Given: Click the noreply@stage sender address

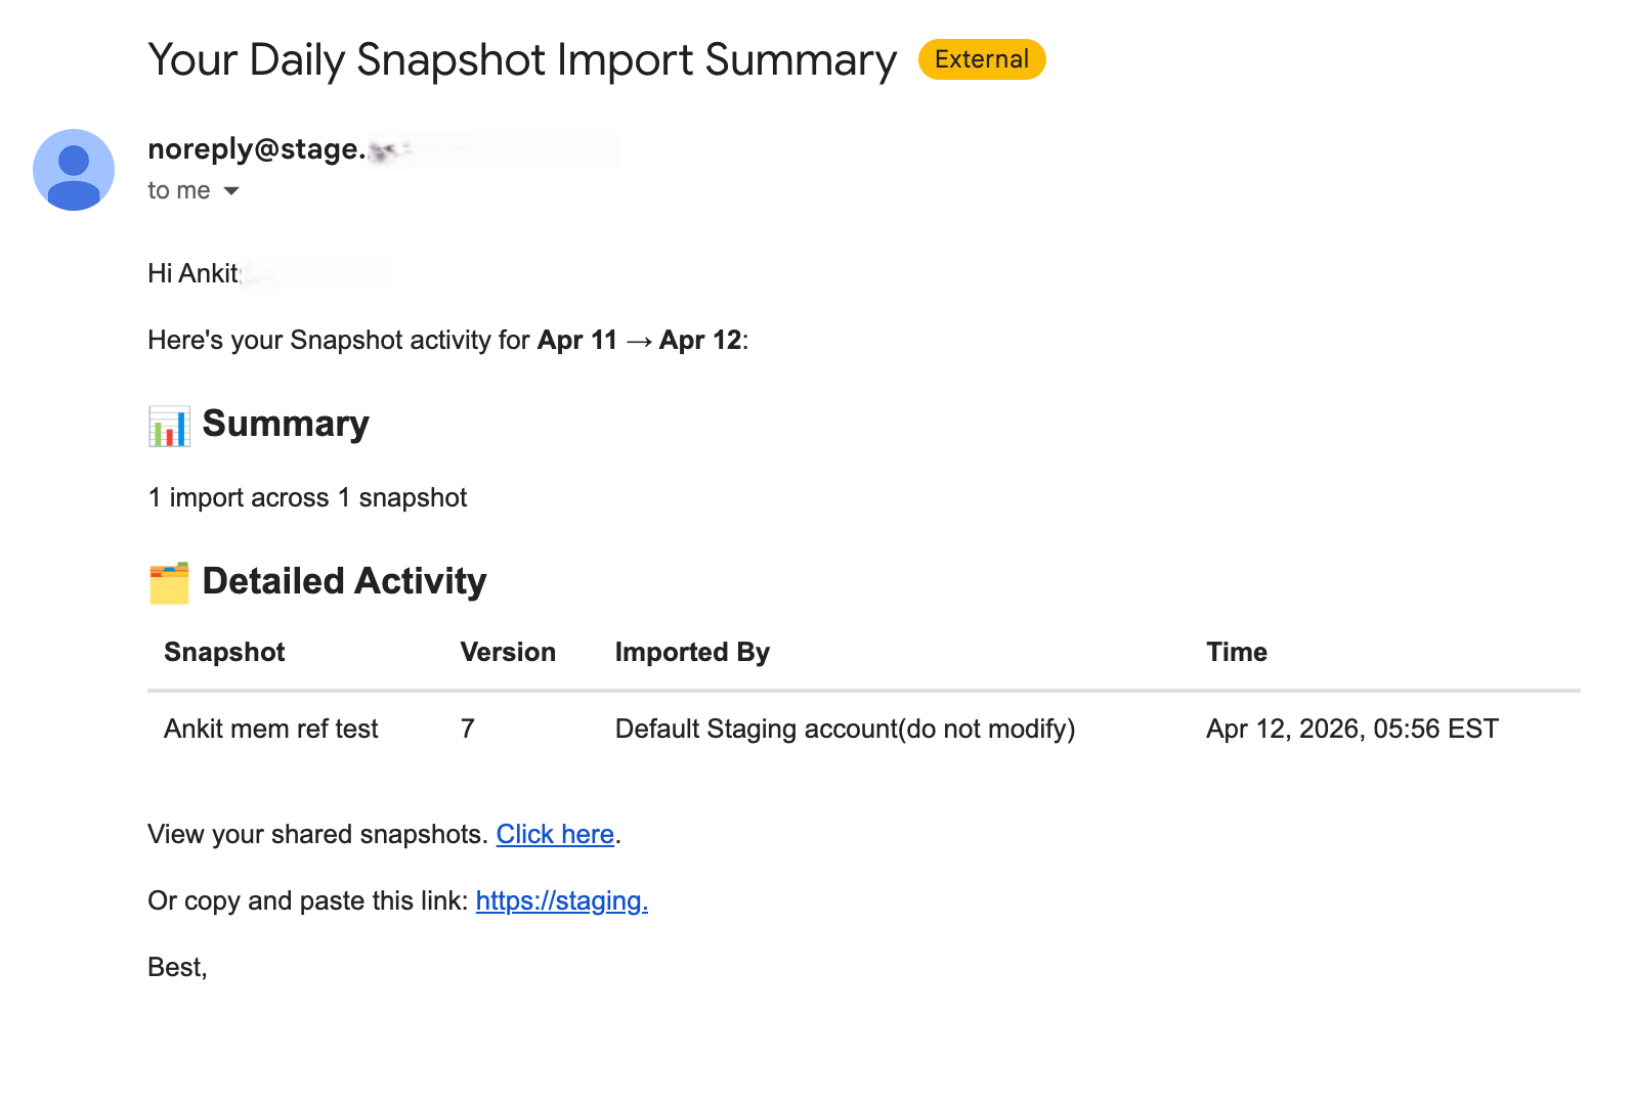Looking at the screenshot, I should coord(257,149).
